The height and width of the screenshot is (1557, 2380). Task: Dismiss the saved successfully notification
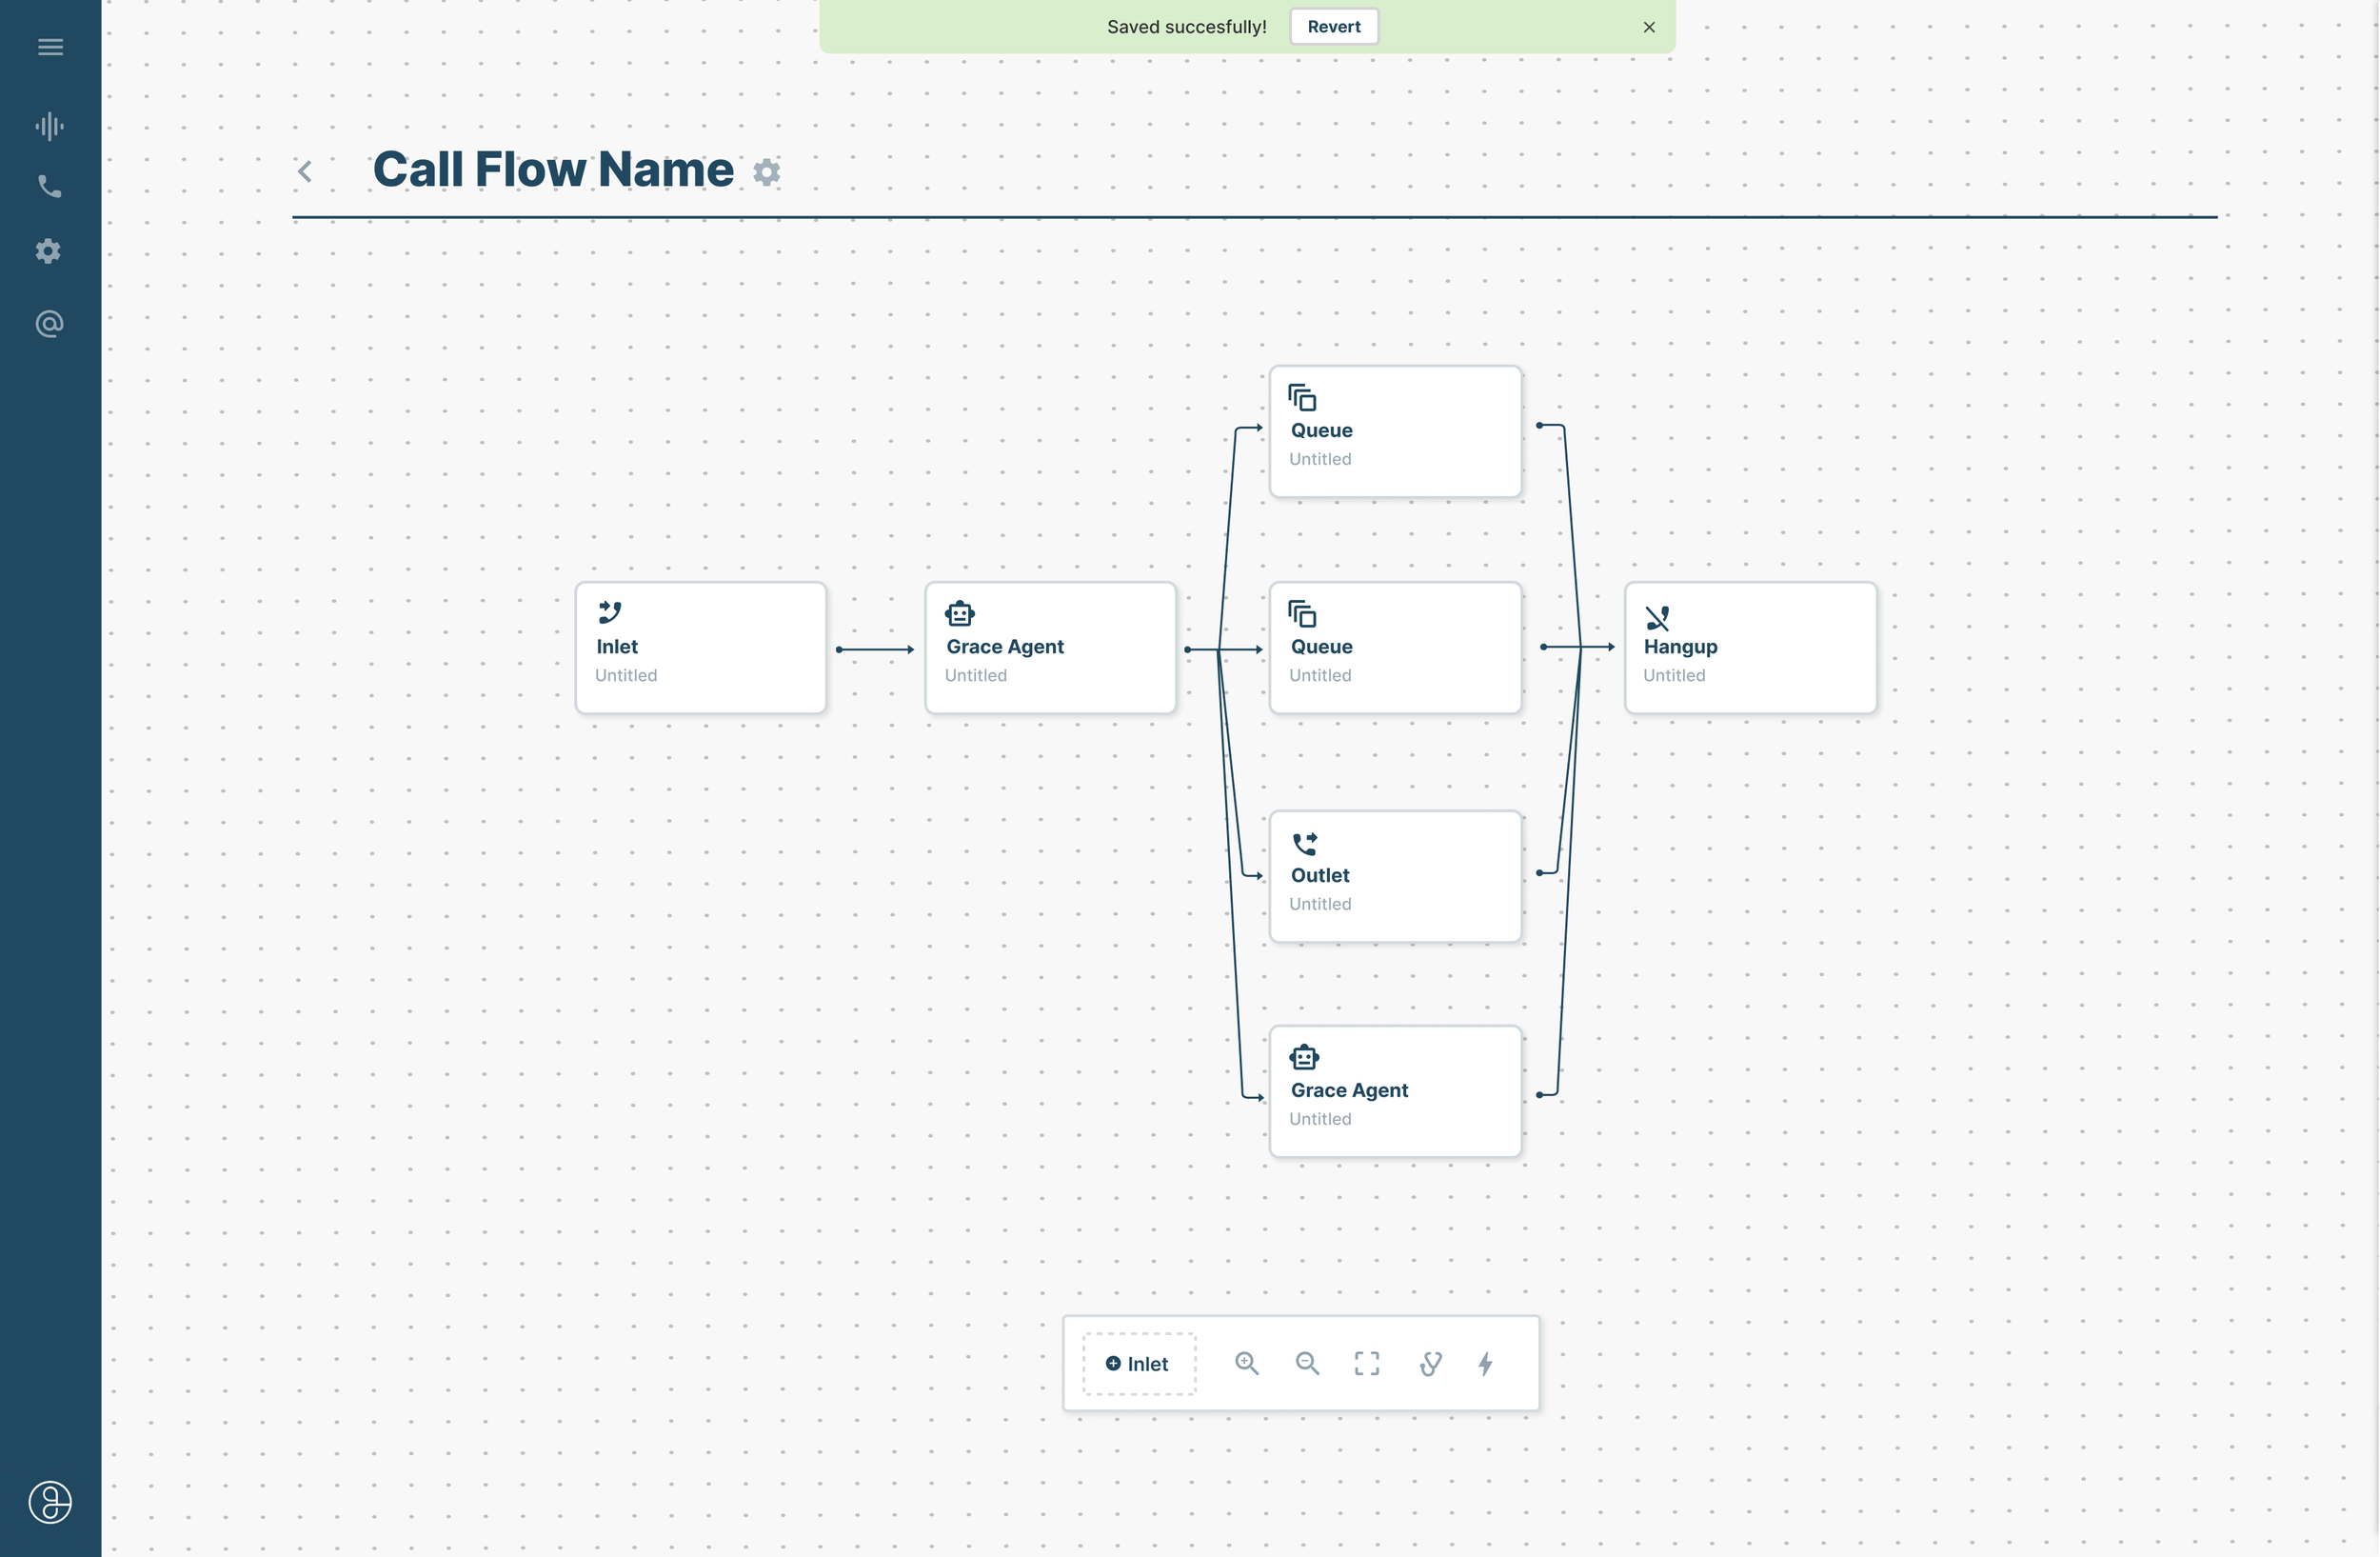[1649, 27]
